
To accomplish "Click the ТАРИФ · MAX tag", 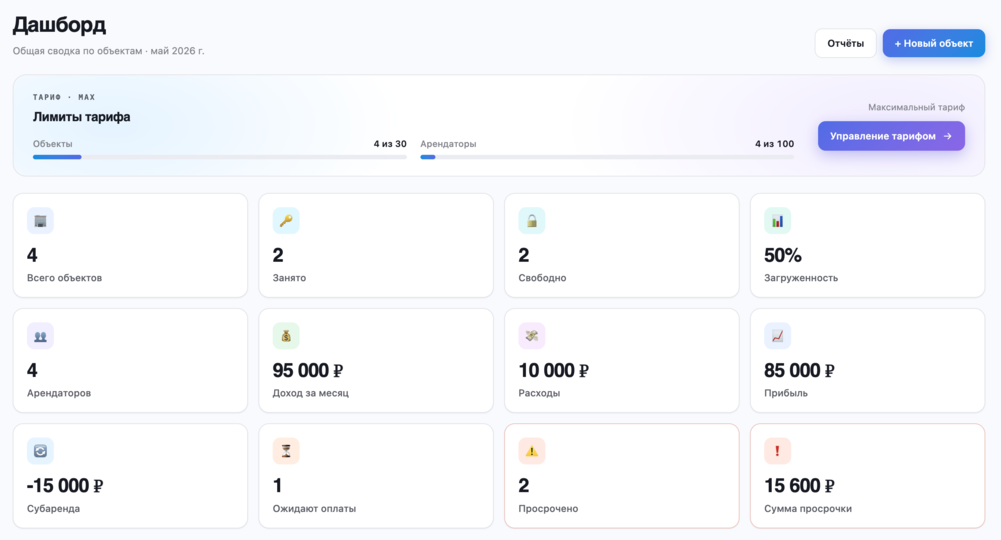I will [64, 97].
